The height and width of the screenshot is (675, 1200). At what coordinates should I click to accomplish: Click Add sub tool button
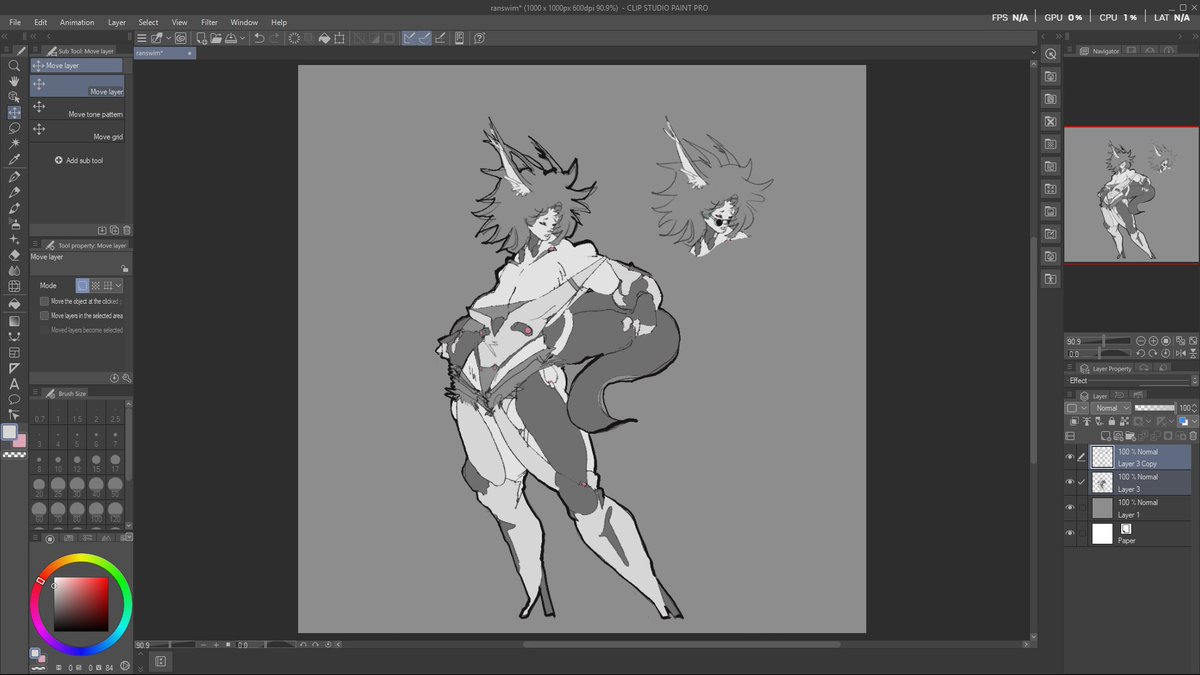click(x=78, y=160)
